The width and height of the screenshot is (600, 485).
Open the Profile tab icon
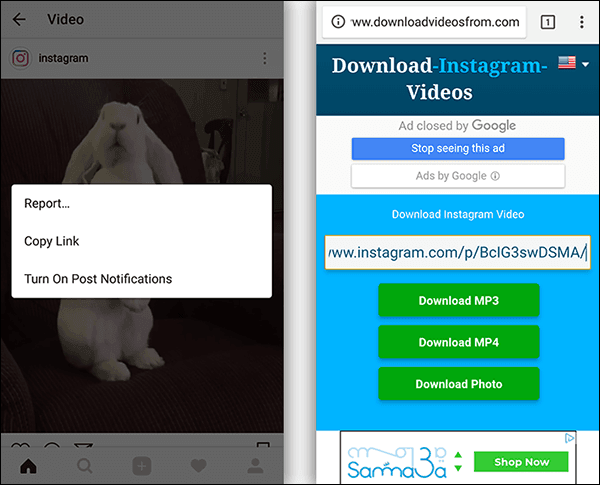(x=255, y=466)
